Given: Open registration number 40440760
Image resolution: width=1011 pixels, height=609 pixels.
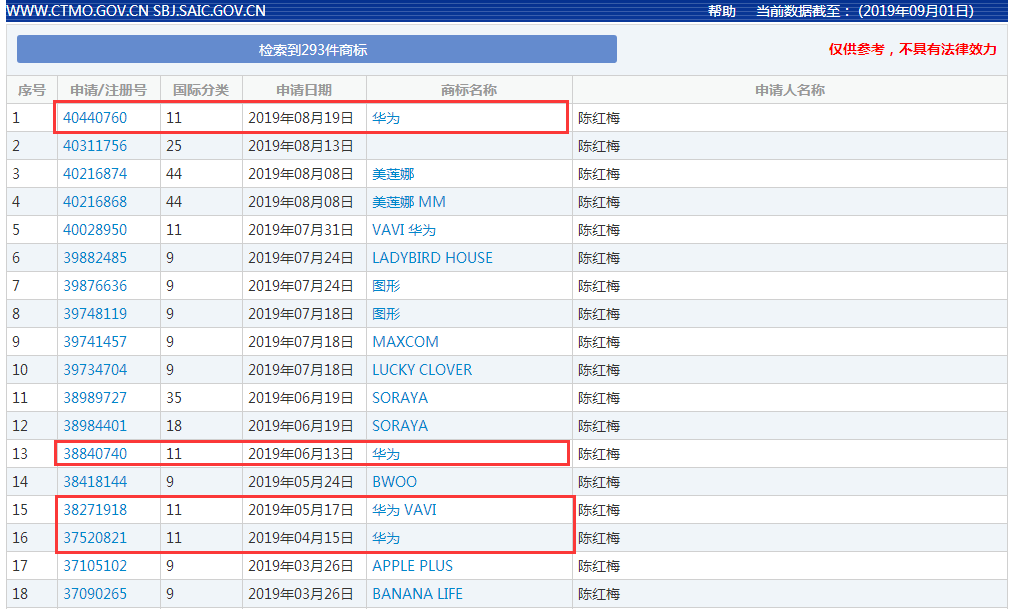Looking at the screenshot, I should [x=95, y=118].
